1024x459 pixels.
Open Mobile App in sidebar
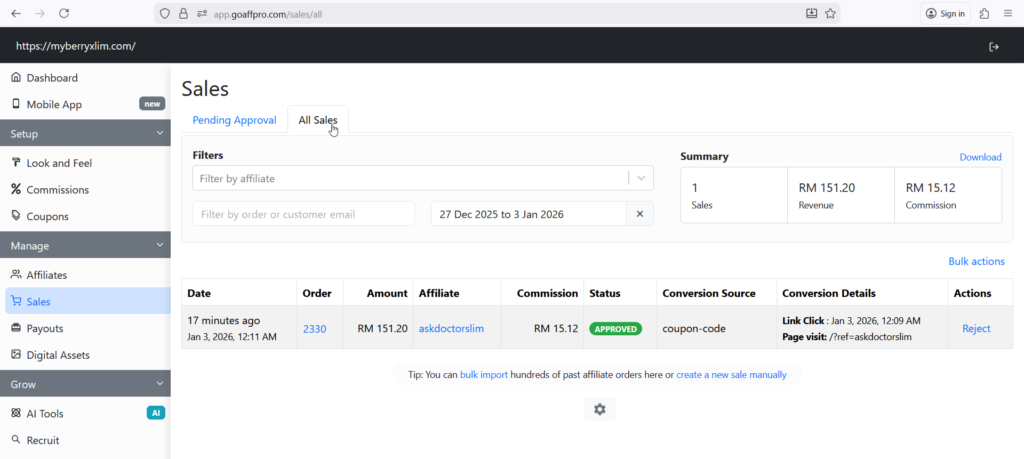coord(54,104)
